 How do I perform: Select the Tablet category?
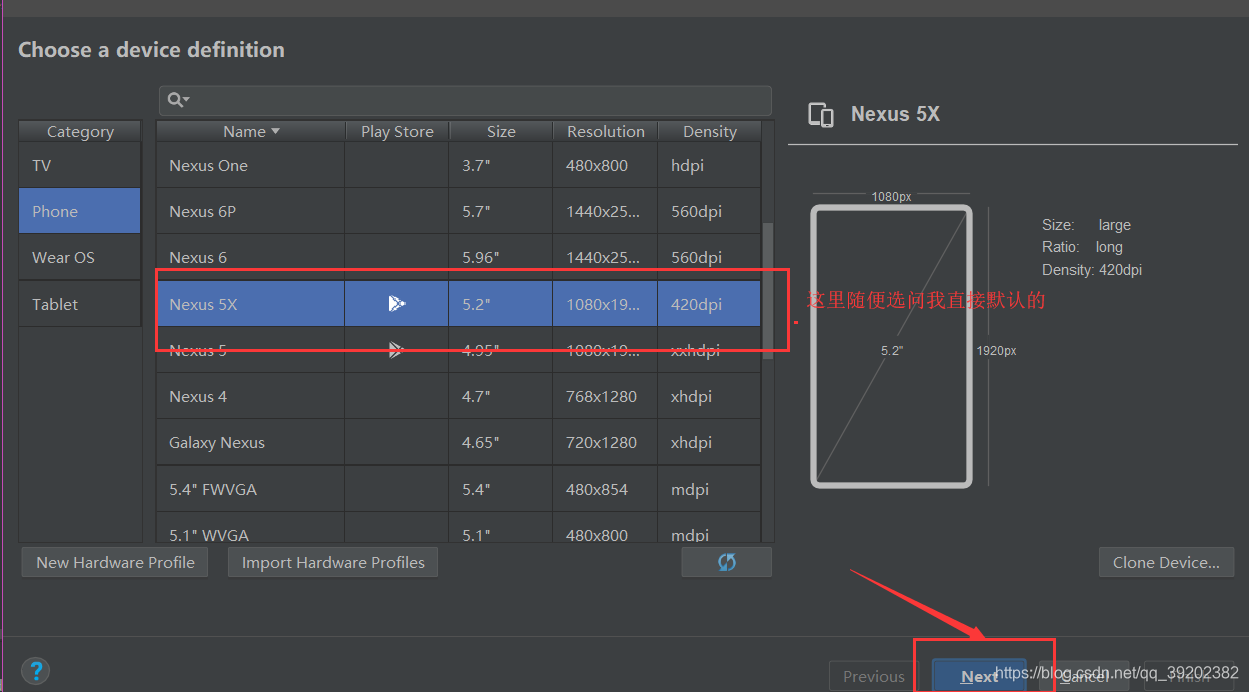pos(80,304)
